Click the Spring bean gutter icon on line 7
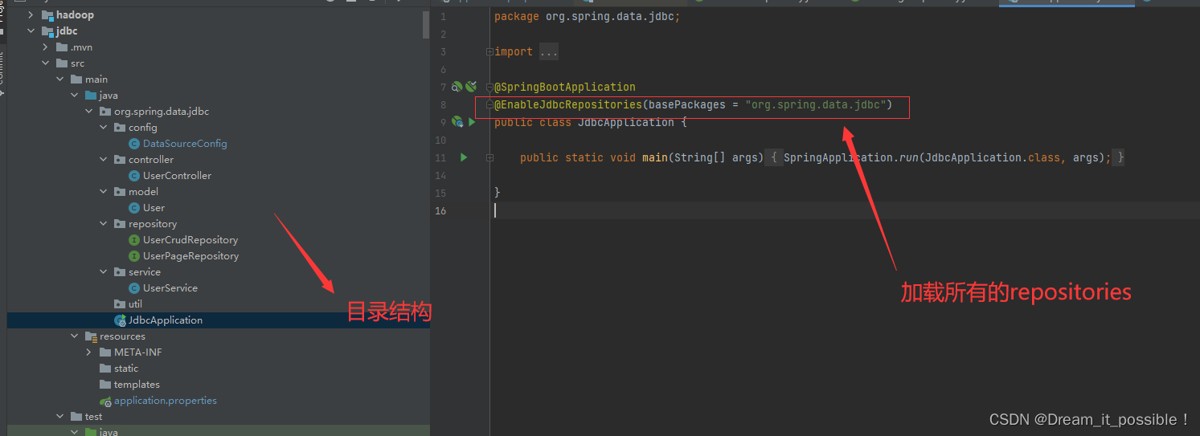The image size is (1200, 436). coord(457,88)
